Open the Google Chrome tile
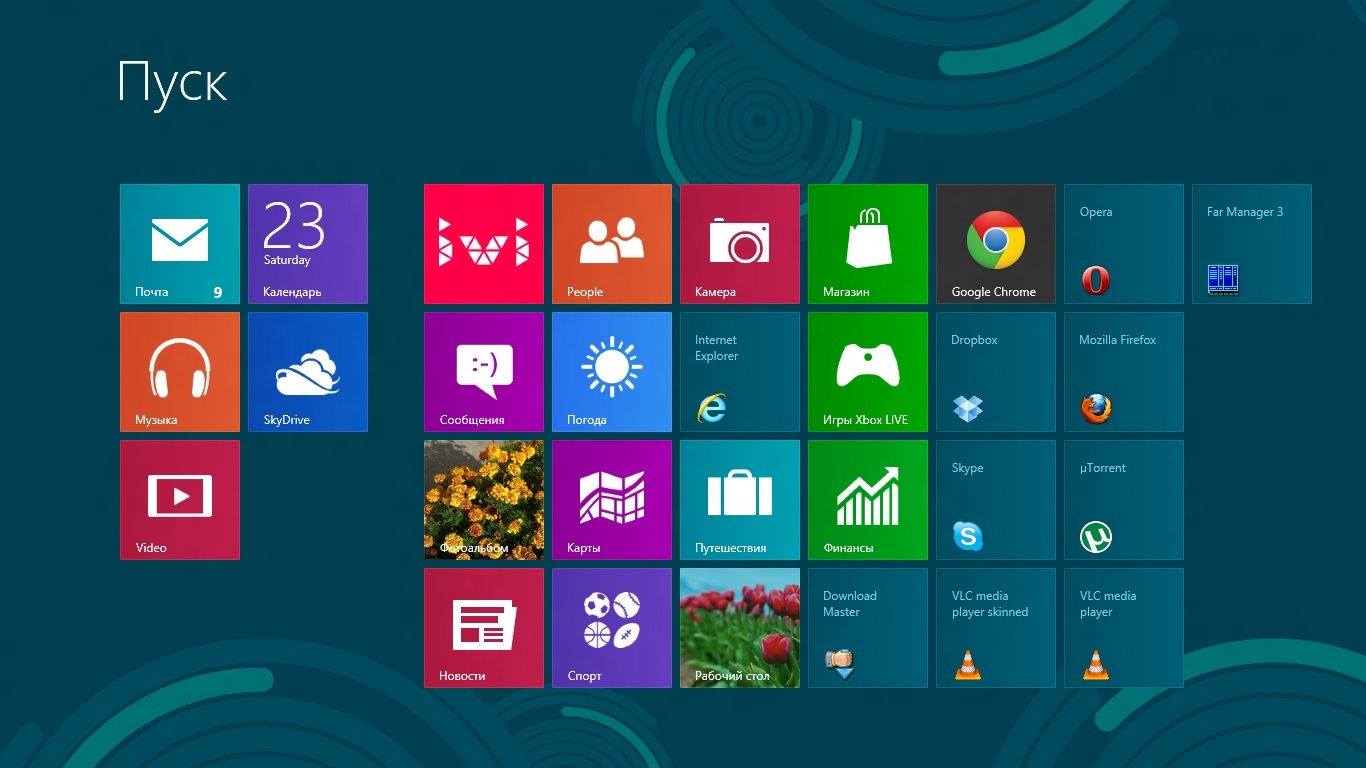Image resolution: width=1366 pixels, height=768 pixels. 995,243
